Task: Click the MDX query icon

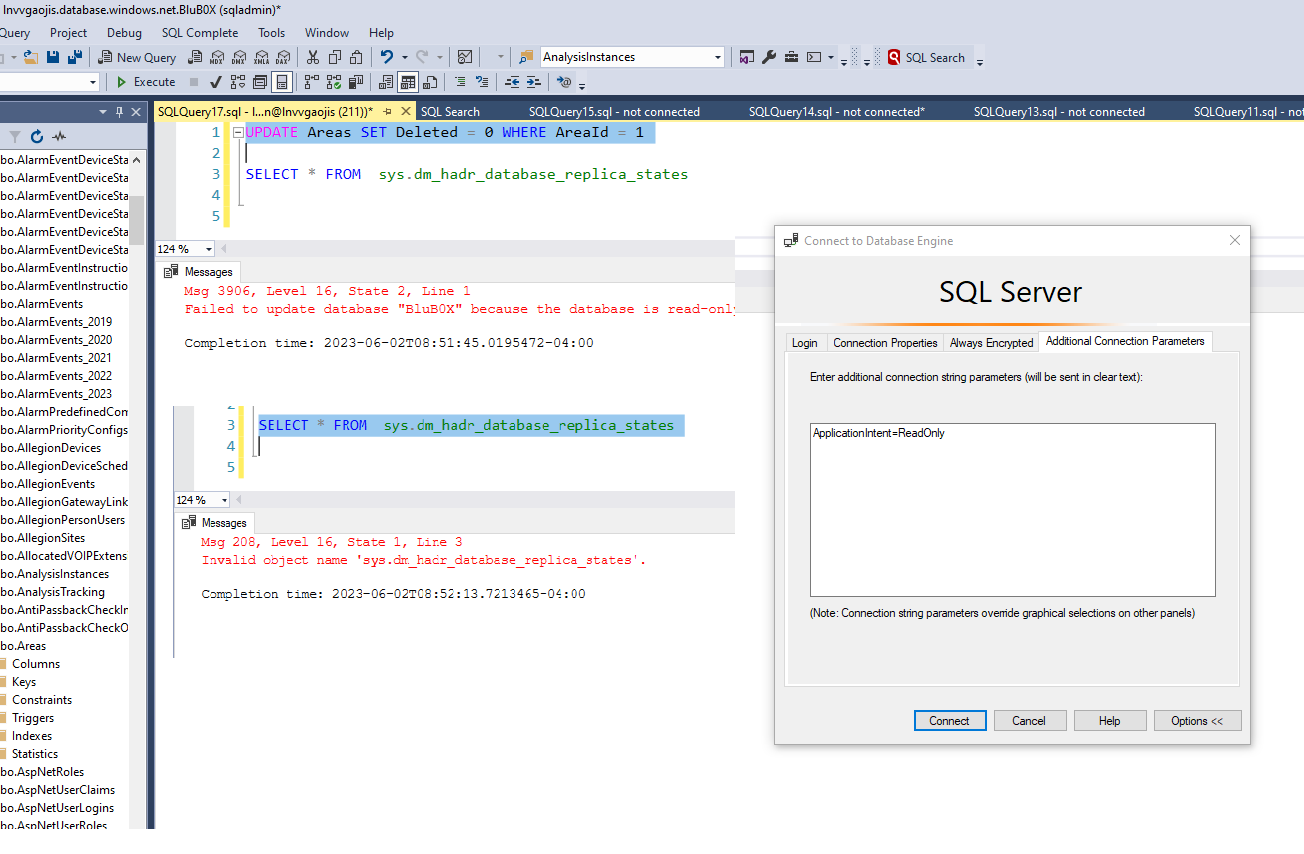Action: pyautogui.click(x=217, y=57)
